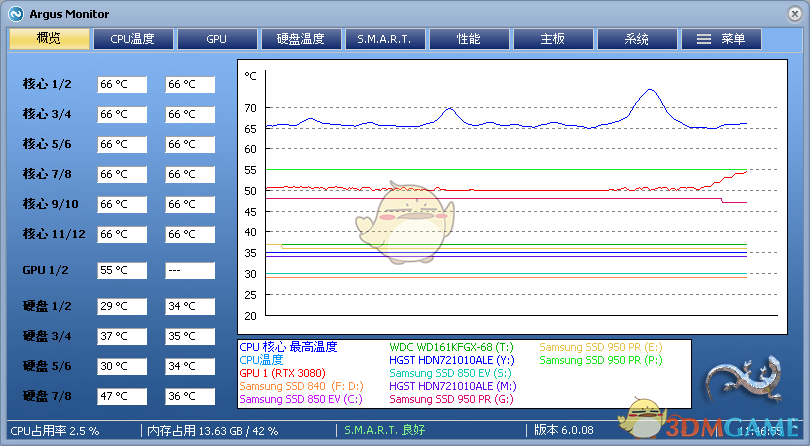Open the 菜单 hamburger menu

[x=721, y=39]
